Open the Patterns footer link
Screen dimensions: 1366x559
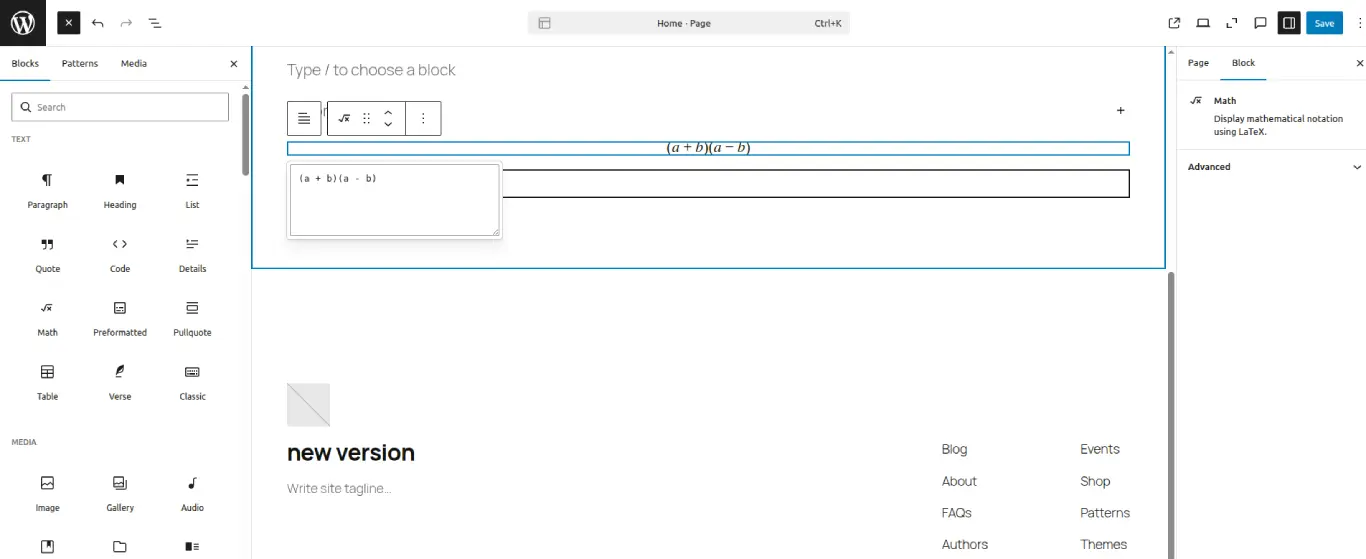(1105, 513)
